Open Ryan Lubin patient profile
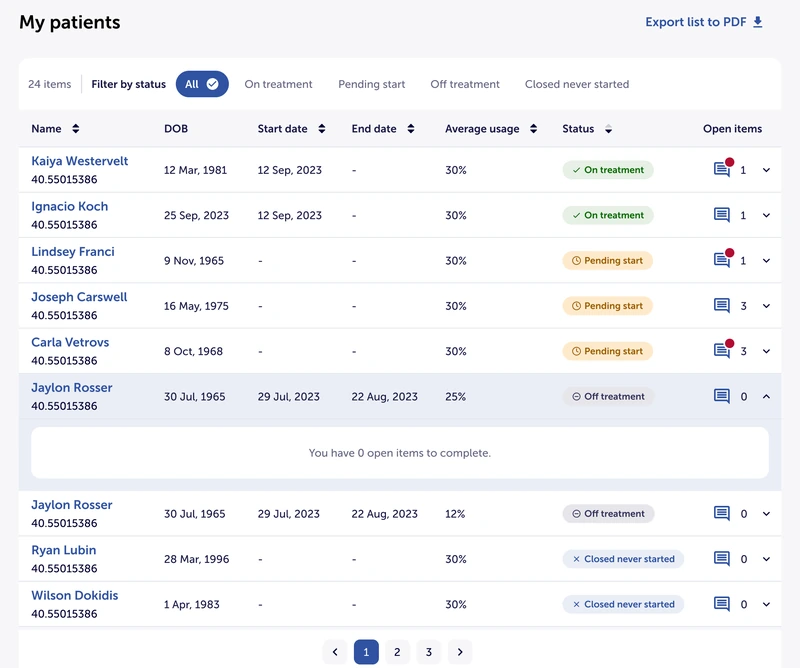The image size is (800, 668). point(63,550)
